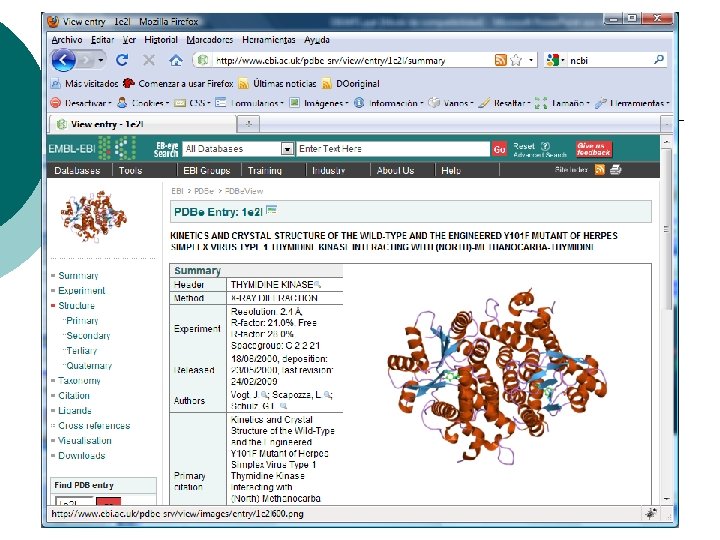This screenshot has height=540, width=720.
Task: Click the site RSS feed icon
Action: pyautogui.click(x=600, y=170)
